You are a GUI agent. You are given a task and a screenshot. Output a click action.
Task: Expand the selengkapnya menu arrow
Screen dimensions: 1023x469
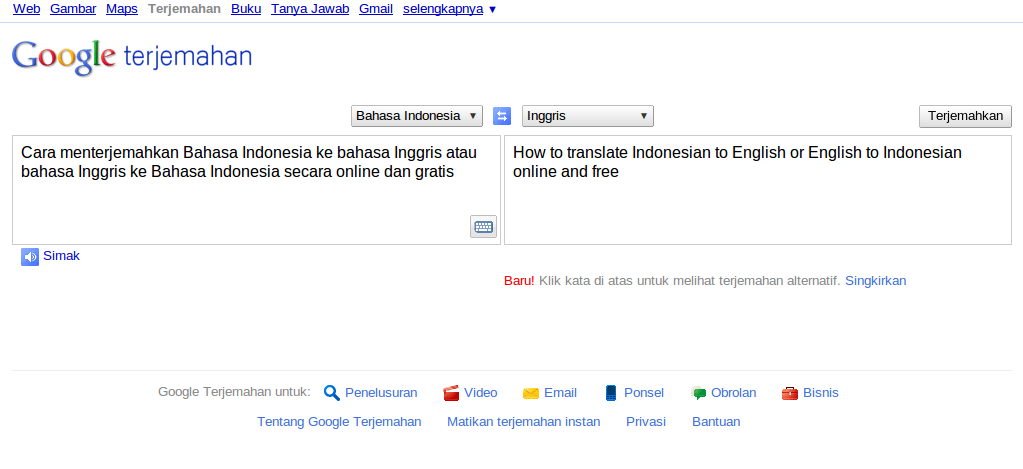coord(492,10)
